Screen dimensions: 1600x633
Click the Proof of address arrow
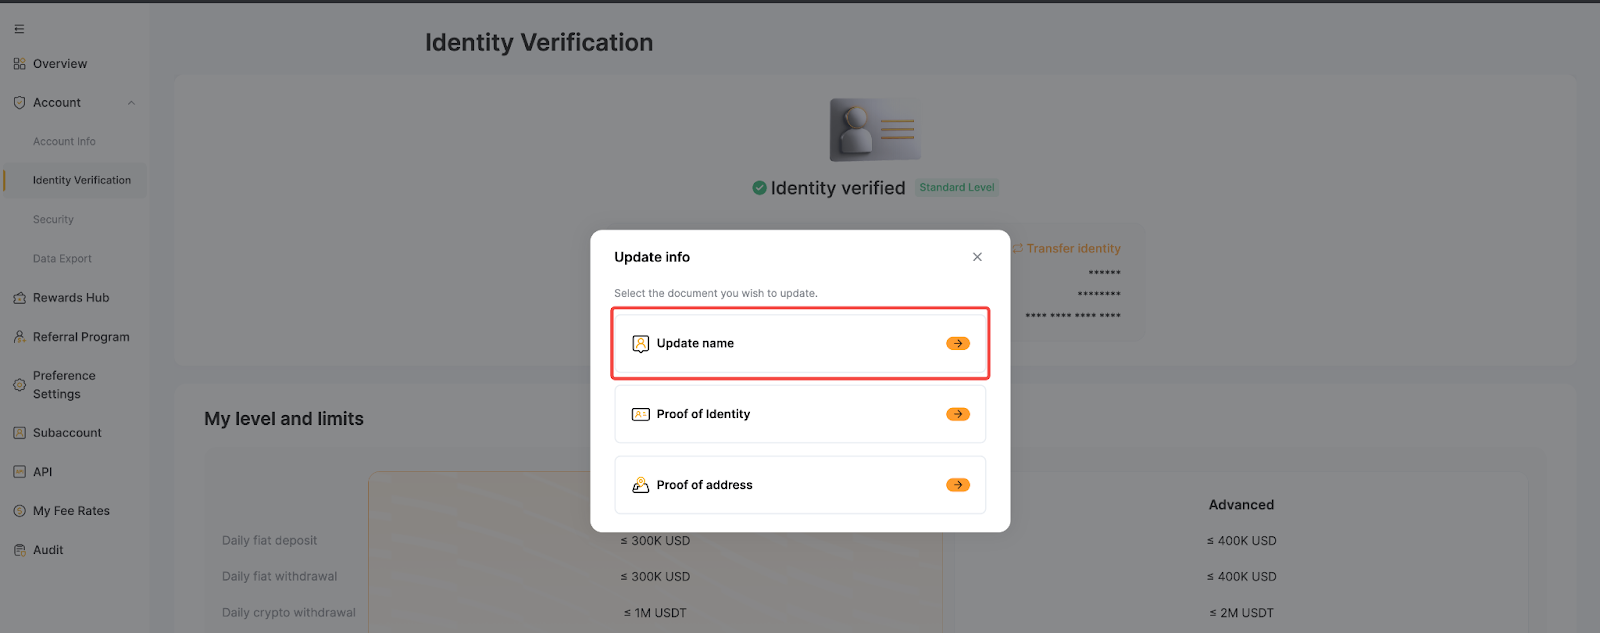click(958, 485)
